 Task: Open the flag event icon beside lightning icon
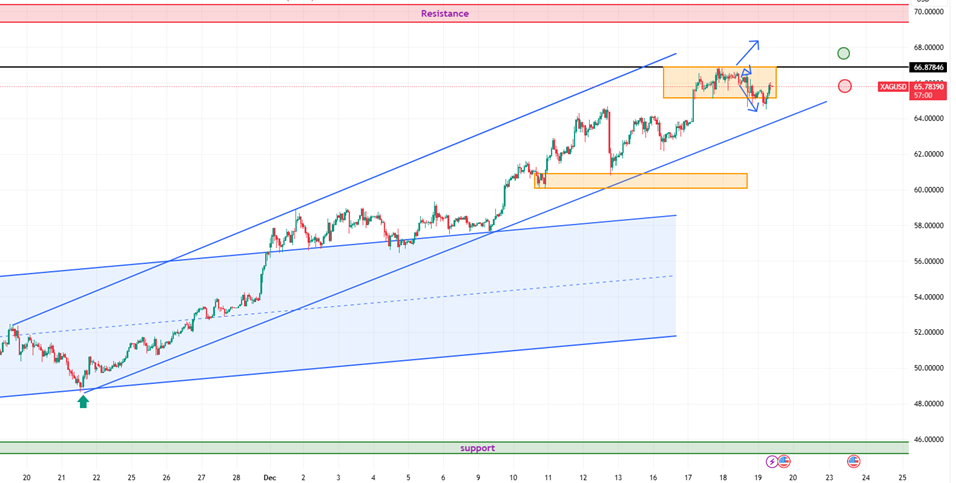coord(784,461)
